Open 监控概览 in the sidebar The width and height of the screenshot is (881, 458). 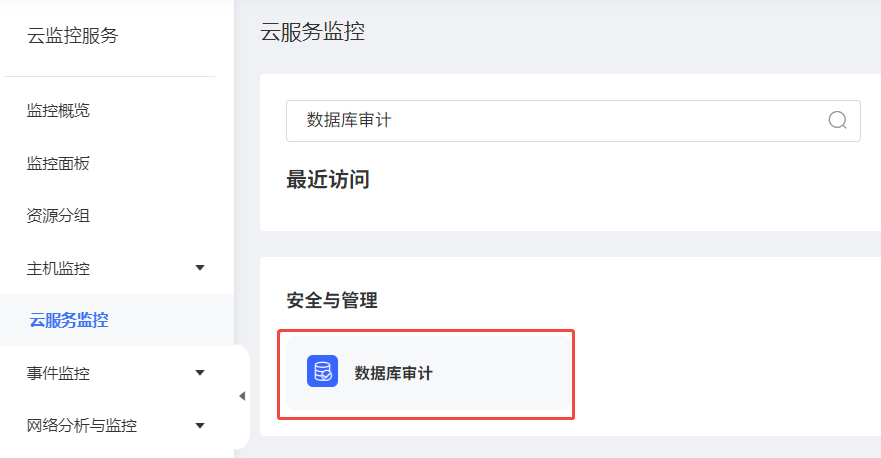pyautogui.click(x=58, y=110)
